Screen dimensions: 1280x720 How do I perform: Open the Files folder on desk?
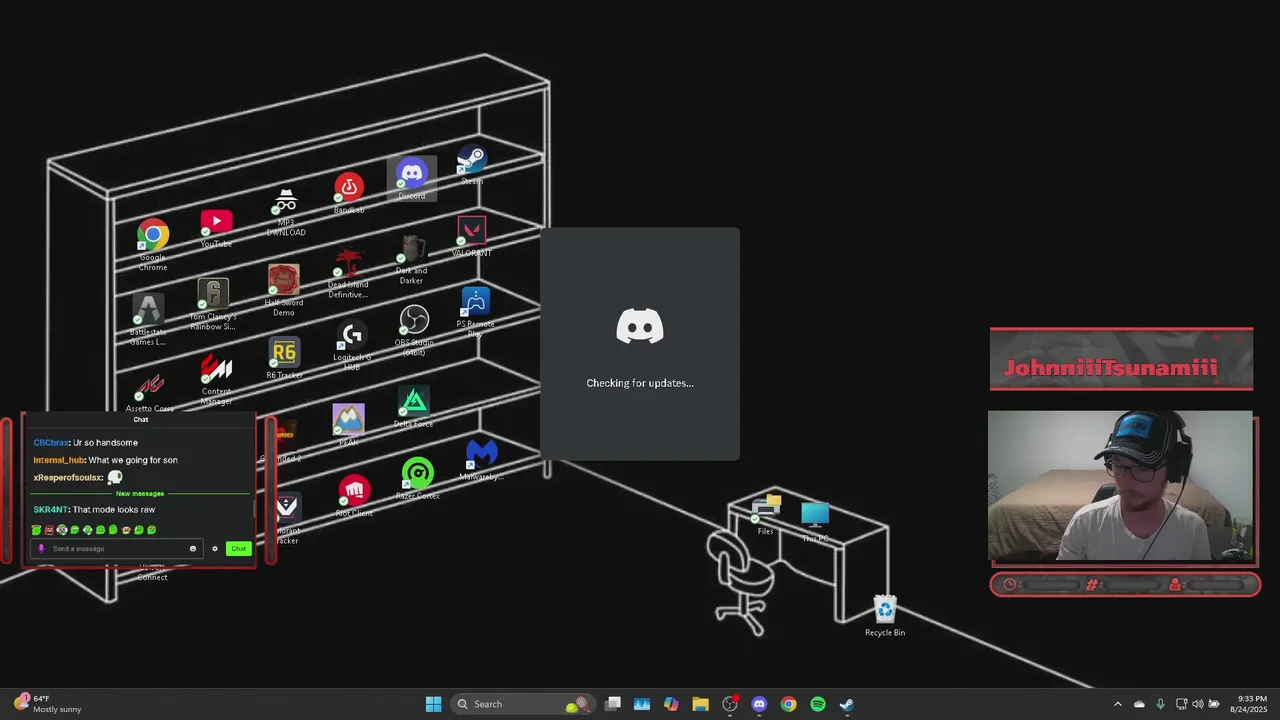[766, 513]
